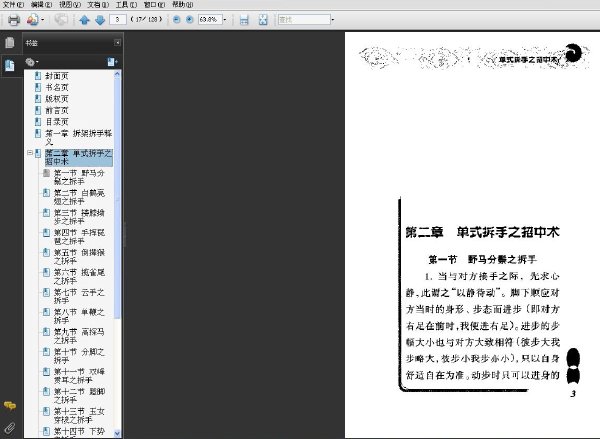Click bookmark icon beside 目录页
Viewport: 600px width, 439px height.
[38, 122]
